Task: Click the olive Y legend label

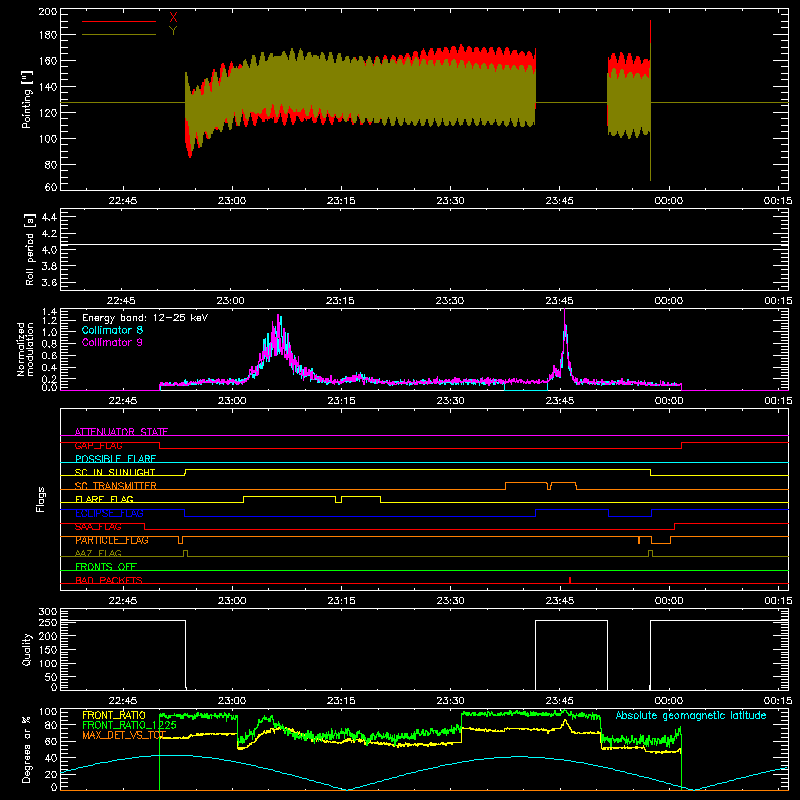Action: pyautogui.click(x=173, y=31)
